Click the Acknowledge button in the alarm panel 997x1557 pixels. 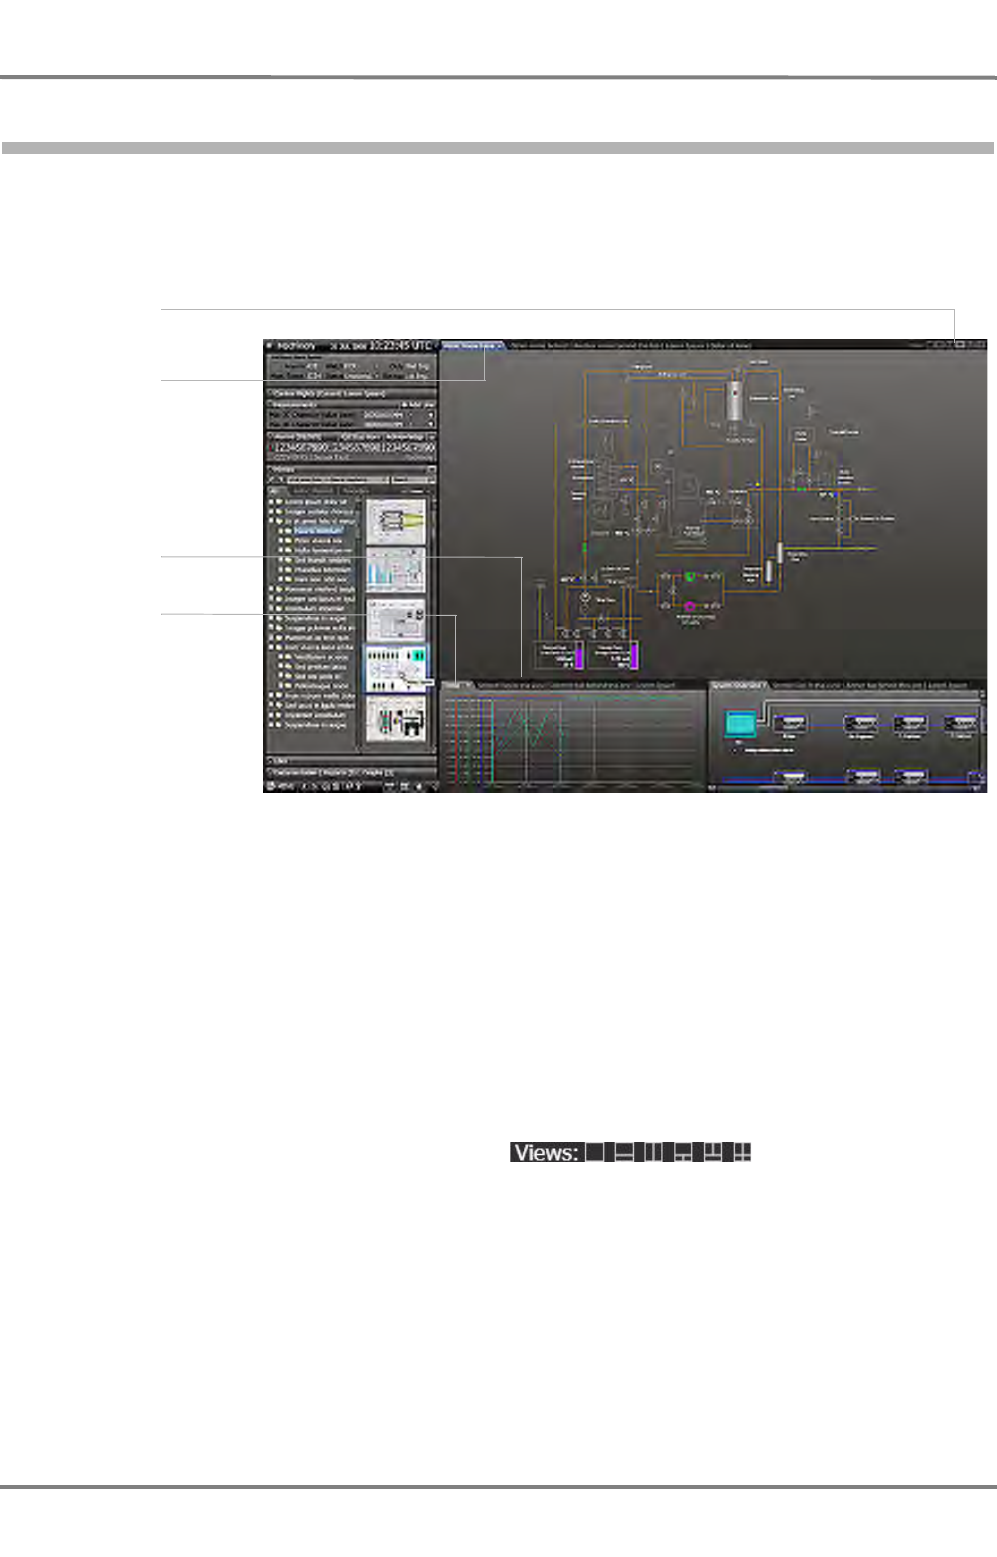[x=406, y=437]
